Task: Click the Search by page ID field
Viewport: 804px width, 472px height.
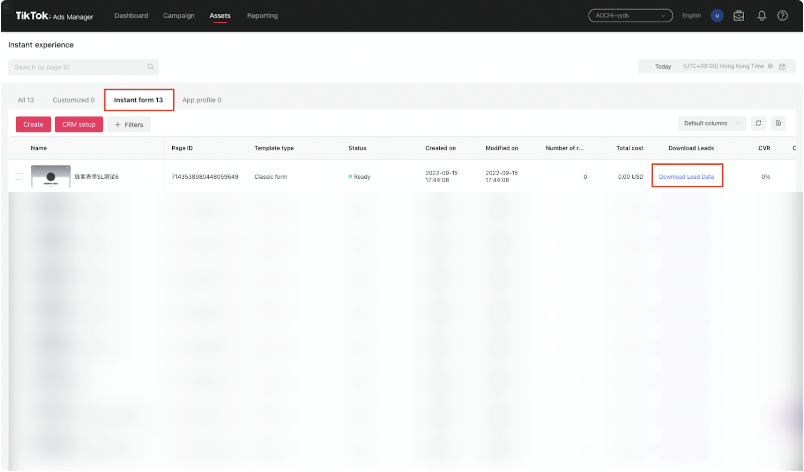Action: (x=78, y=67)
